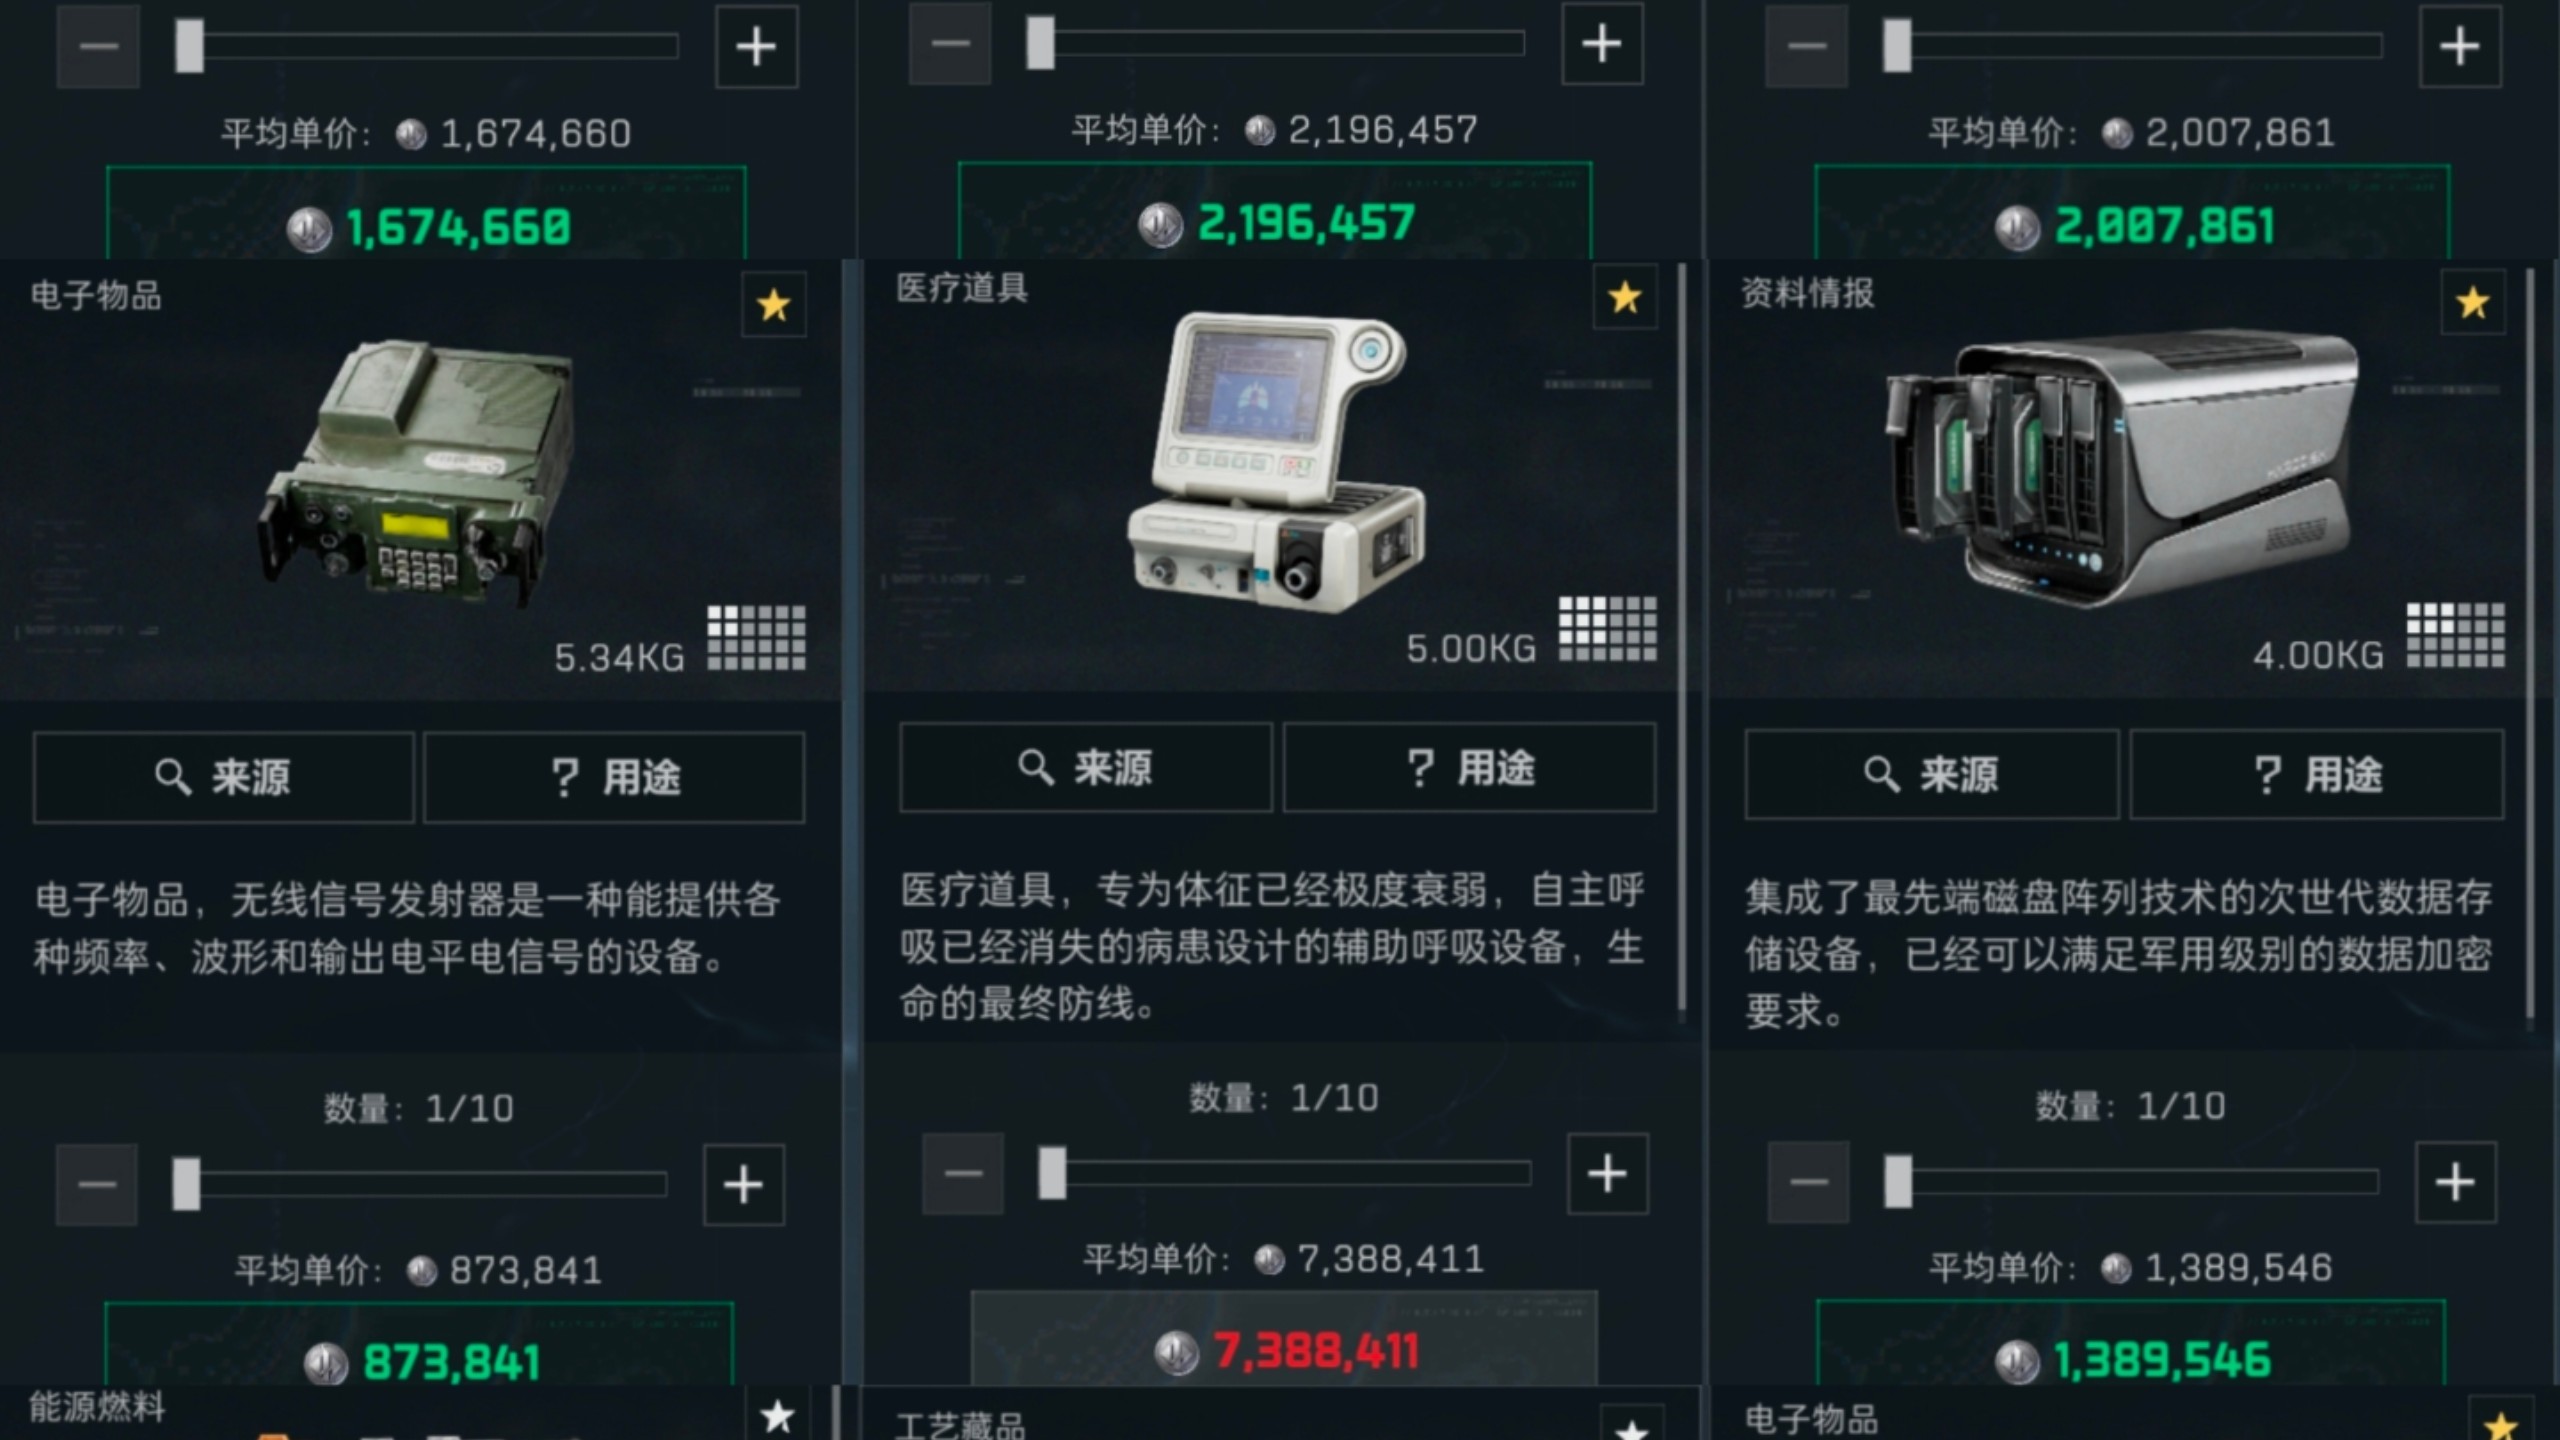Select the ventilator item thumbnail image

pos(1278,463)
